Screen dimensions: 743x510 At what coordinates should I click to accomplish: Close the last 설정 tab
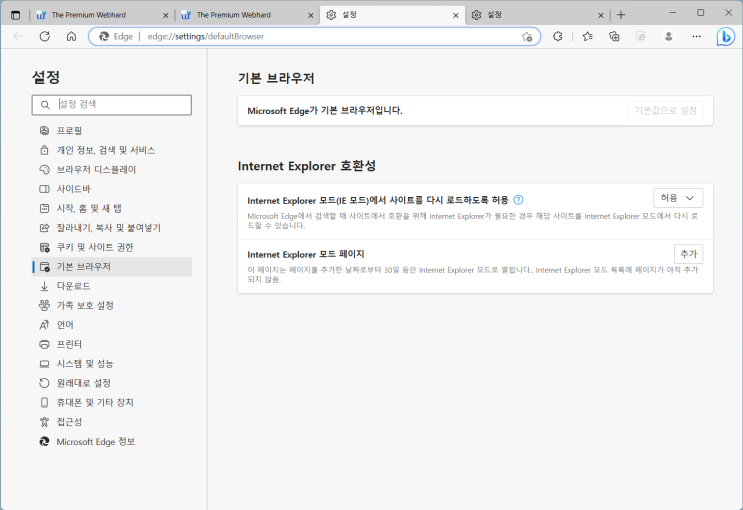point(600,16)
